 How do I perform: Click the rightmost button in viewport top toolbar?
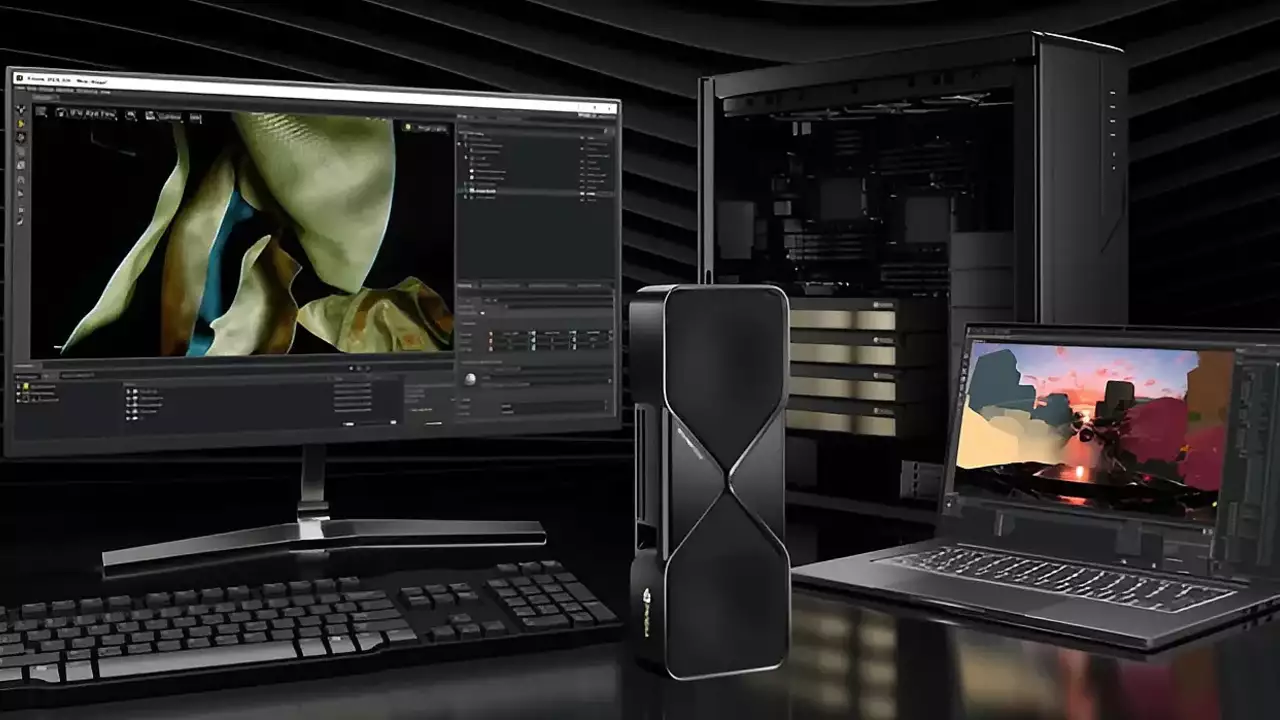click(x=195, y=118)
